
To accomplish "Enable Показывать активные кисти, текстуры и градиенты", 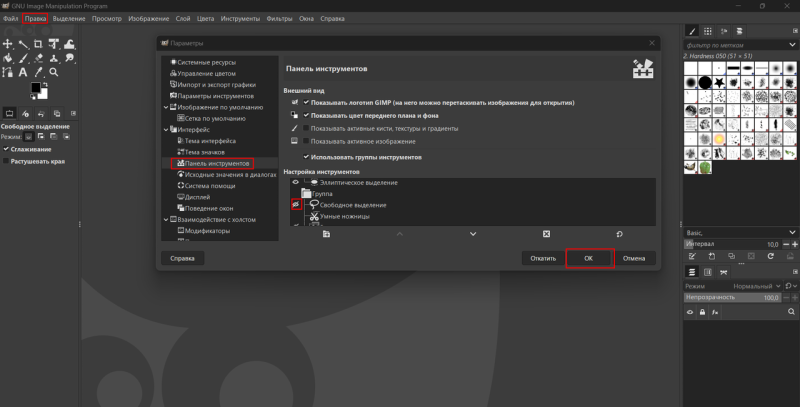I will pyautogui.click(x=306, y=129).
